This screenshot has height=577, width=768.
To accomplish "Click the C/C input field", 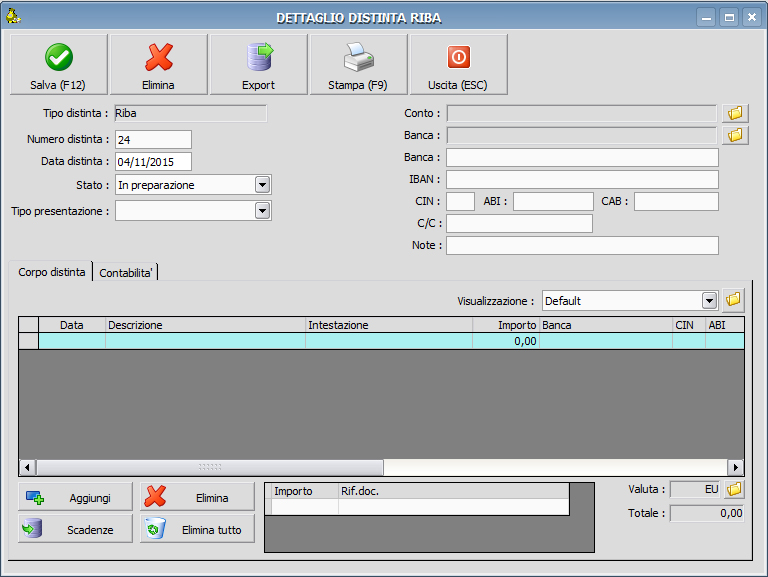I will 519,223.
